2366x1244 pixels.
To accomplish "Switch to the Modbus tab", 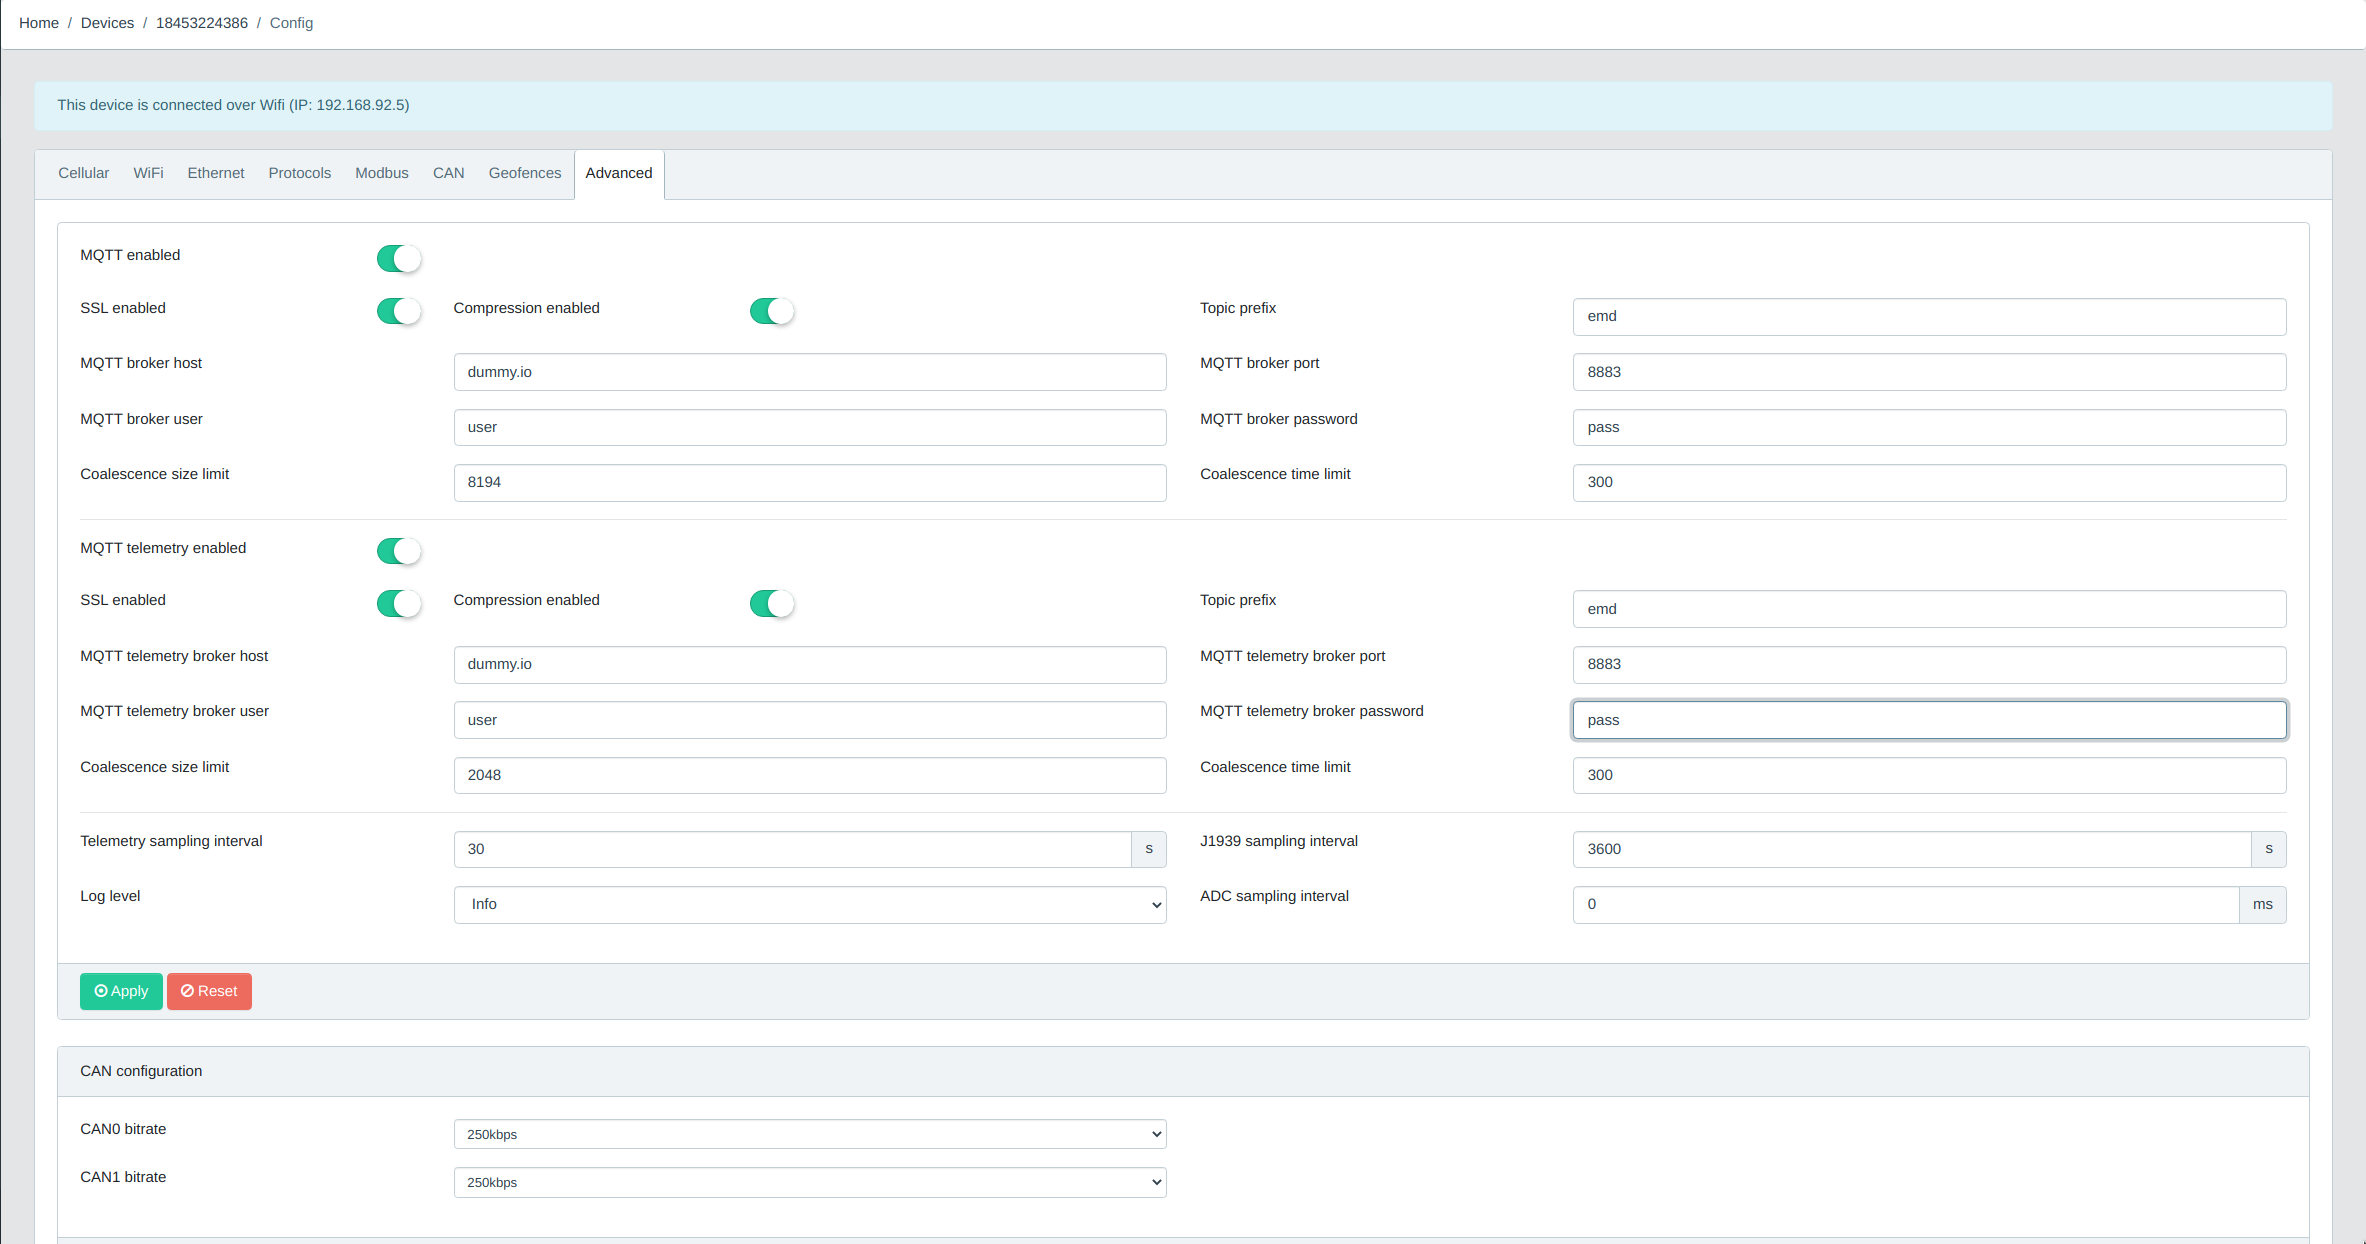I will pos(381,173).
